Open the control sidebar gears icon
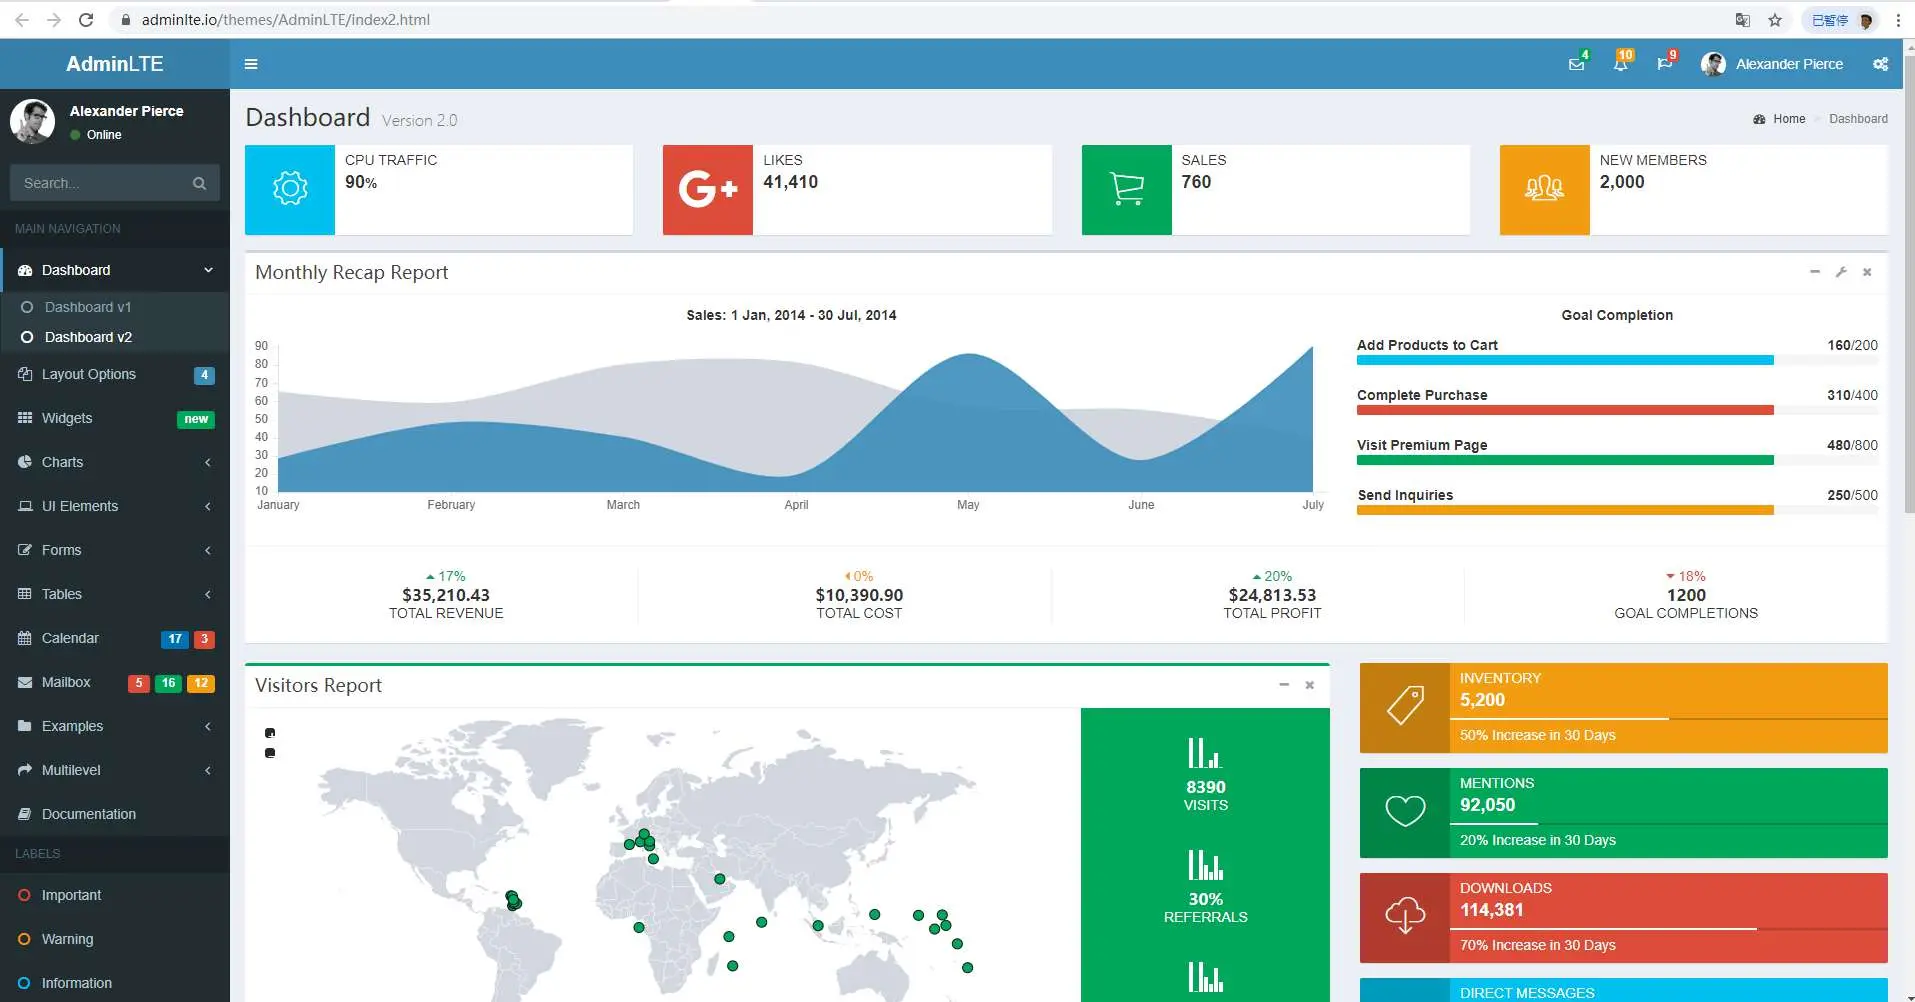1915x1002 pixels. [1880, 64]
